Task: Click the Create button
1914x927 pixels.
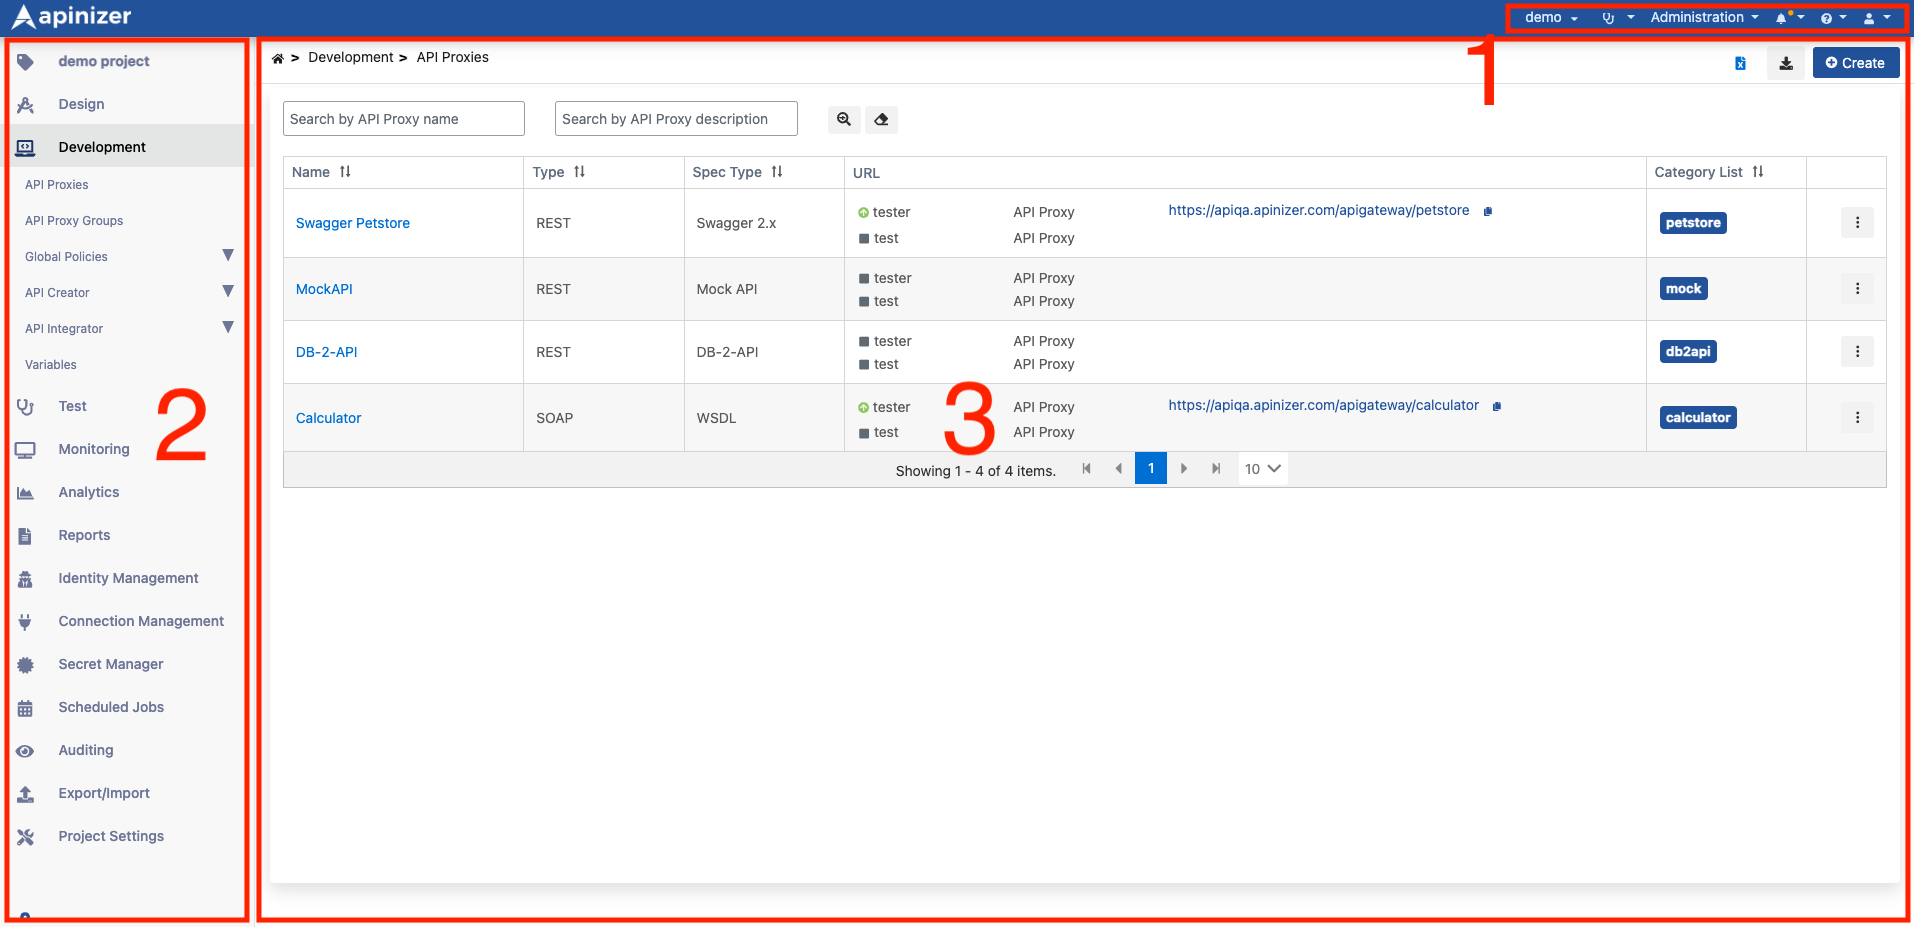Action: (1855, 63)
